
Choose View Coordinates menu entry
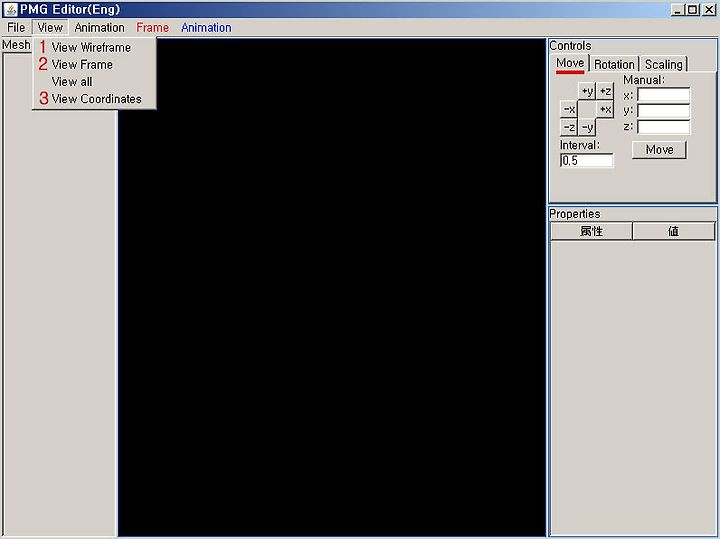pos(94,99)
